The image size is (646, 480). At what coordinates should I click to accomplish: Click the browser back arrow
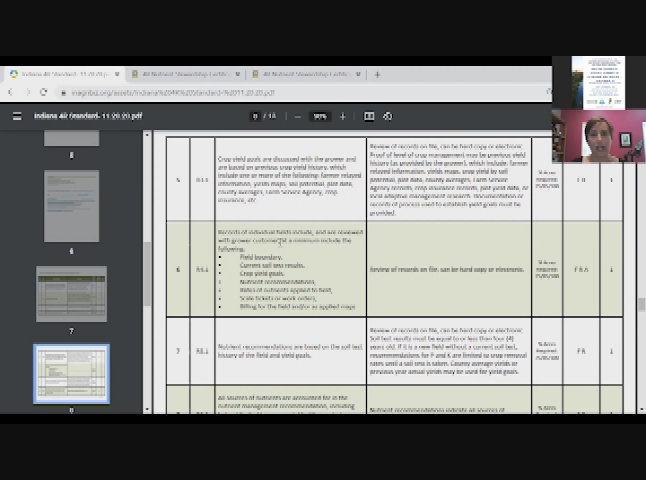pyautogui.click(x=11, y=92)
